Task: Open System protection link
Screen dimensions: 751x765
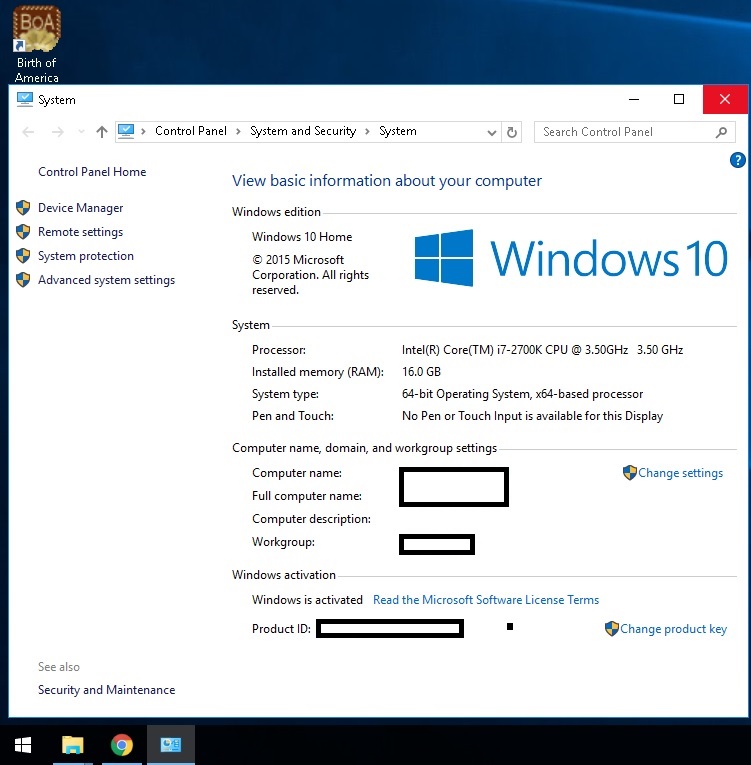Action: point(86,256)
